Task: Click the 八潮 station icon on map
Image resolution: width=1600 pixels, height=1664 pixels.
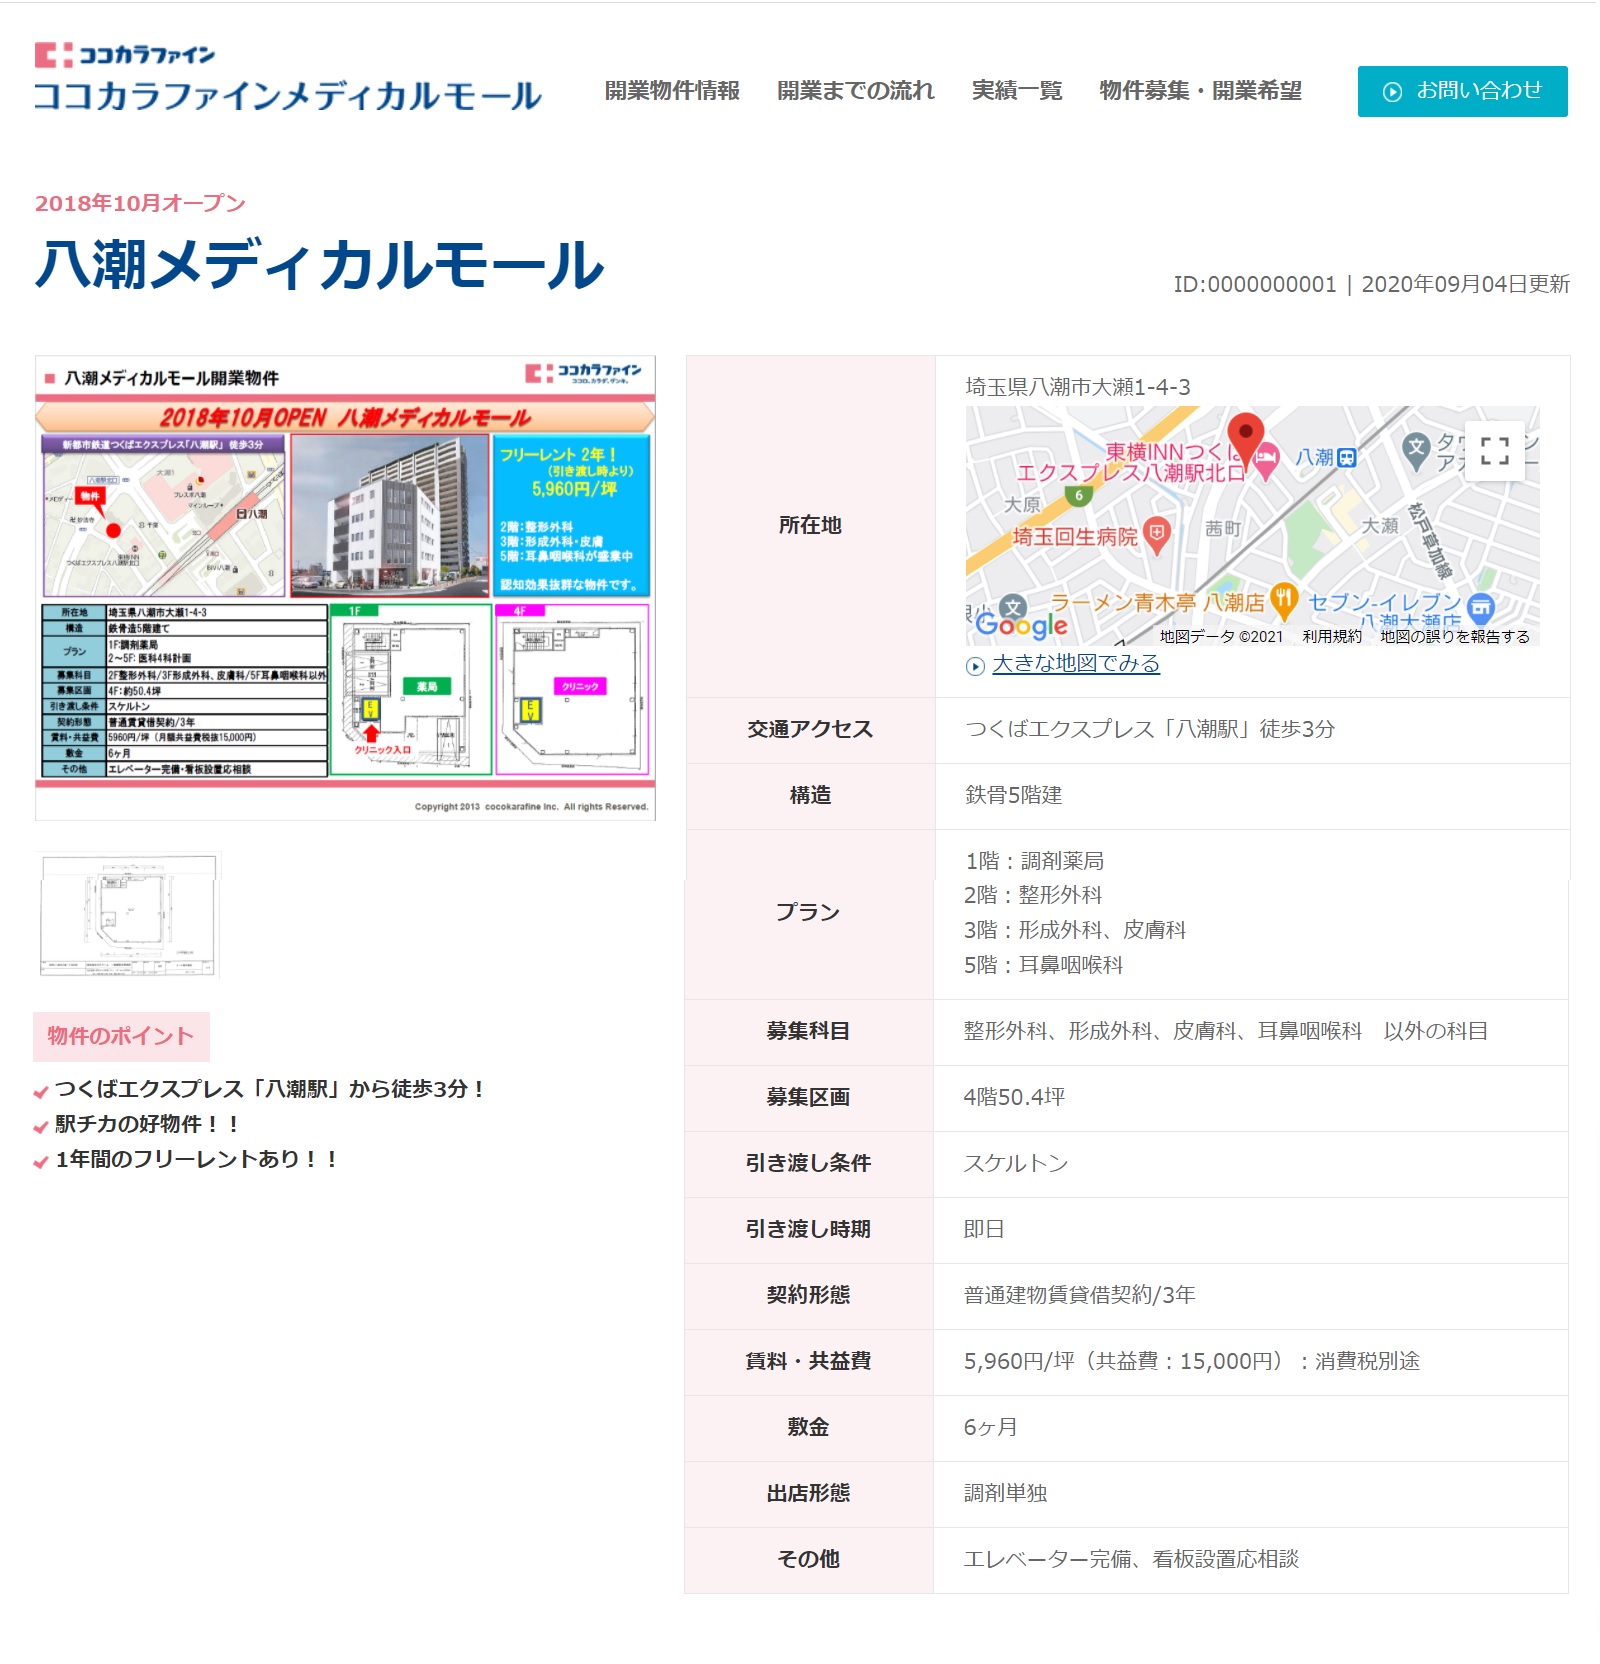Action: pyautogui.click(x=1347, y=458)
